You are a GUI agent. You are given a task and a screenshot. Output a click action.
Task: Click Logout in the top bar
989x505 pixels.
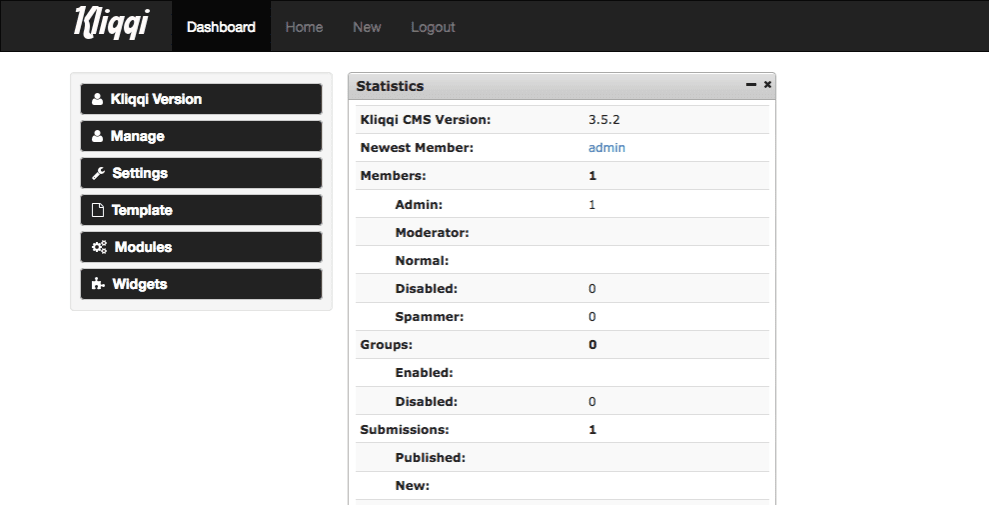433,27
